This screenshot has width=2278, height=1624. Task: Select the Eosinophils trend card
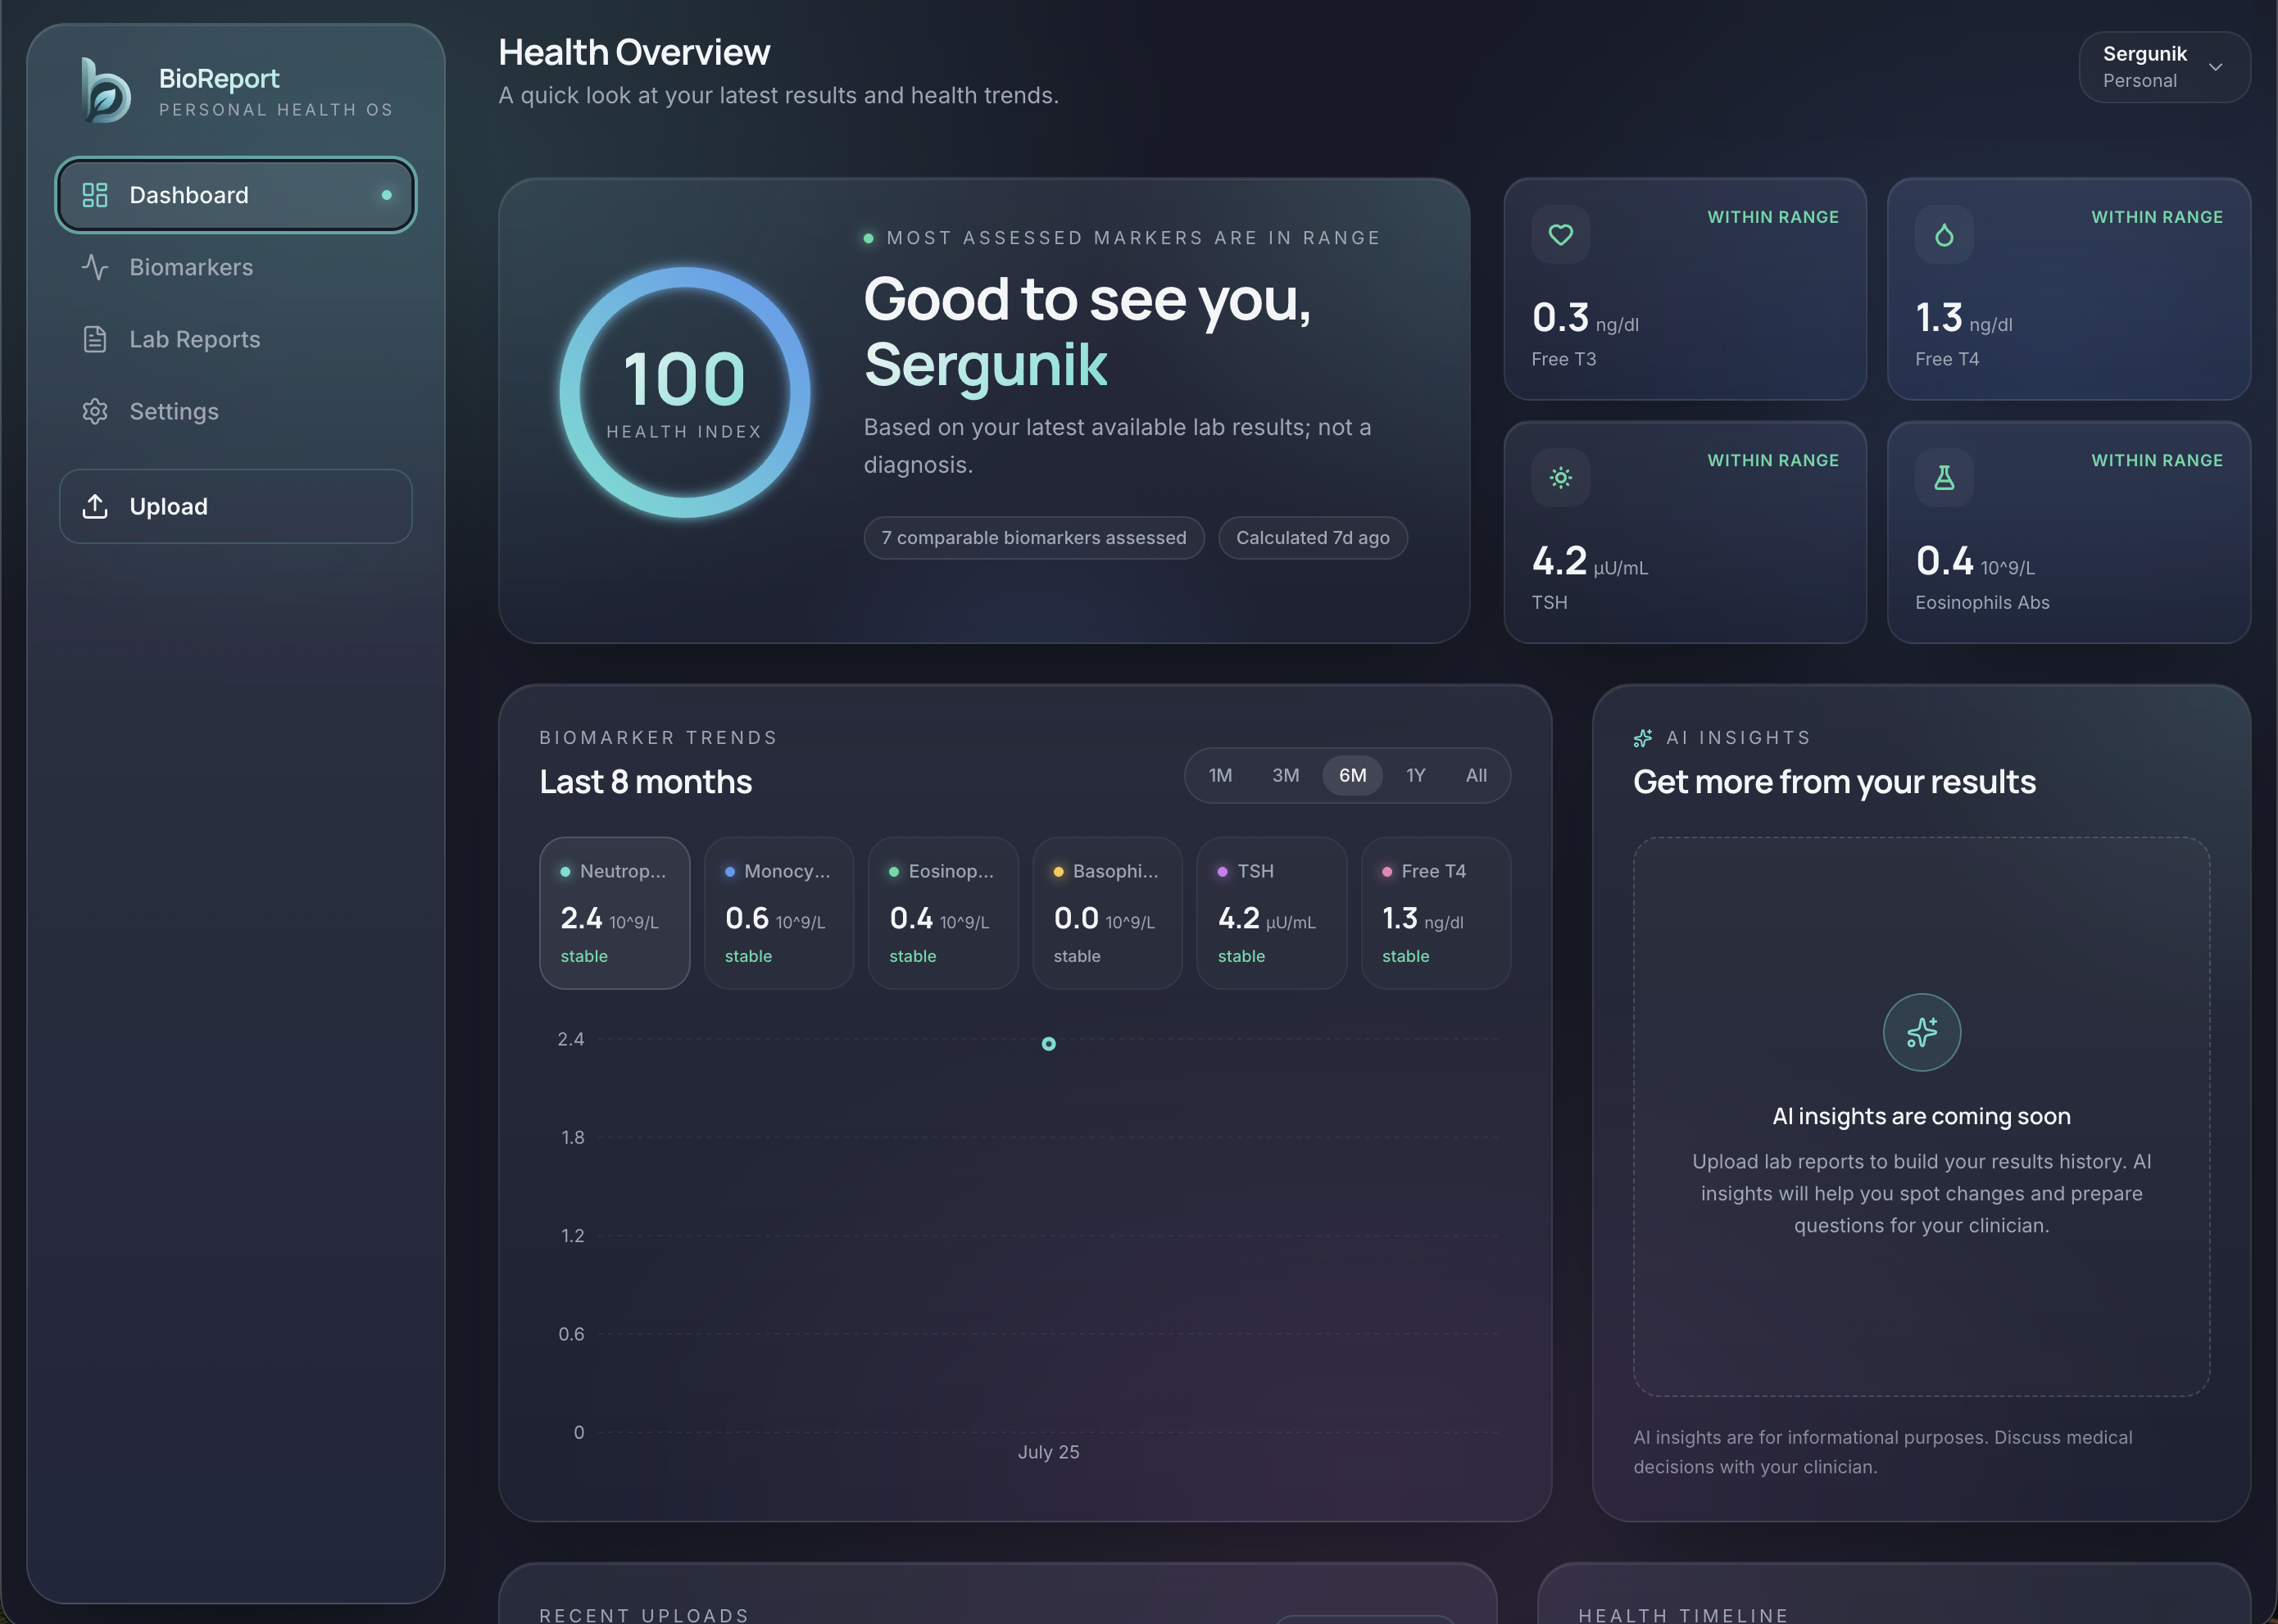tap(943, 913)
